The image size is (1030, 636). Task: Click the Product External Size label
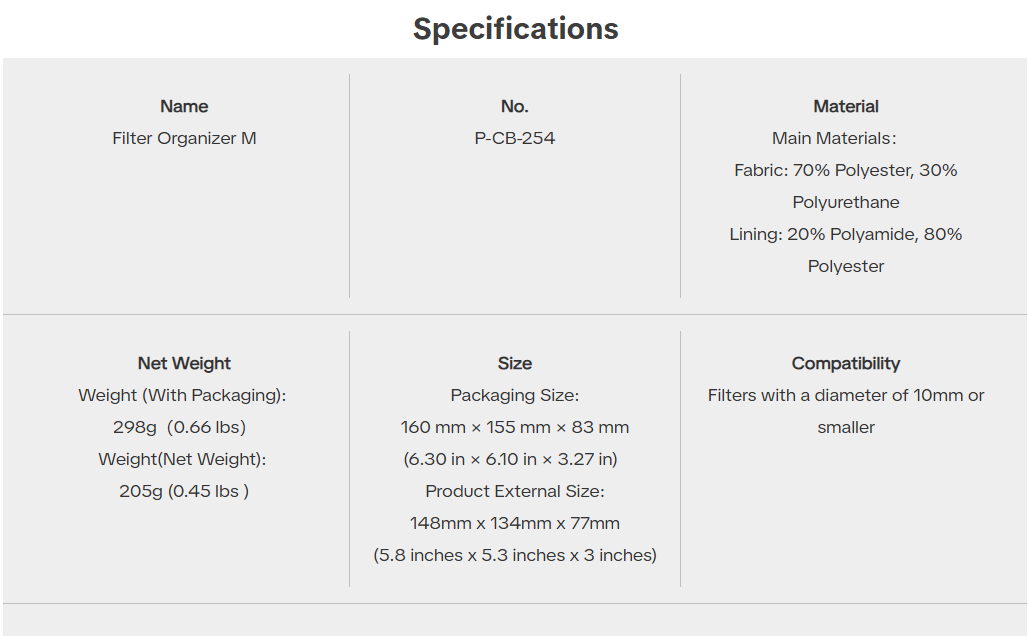click(515, 491)
